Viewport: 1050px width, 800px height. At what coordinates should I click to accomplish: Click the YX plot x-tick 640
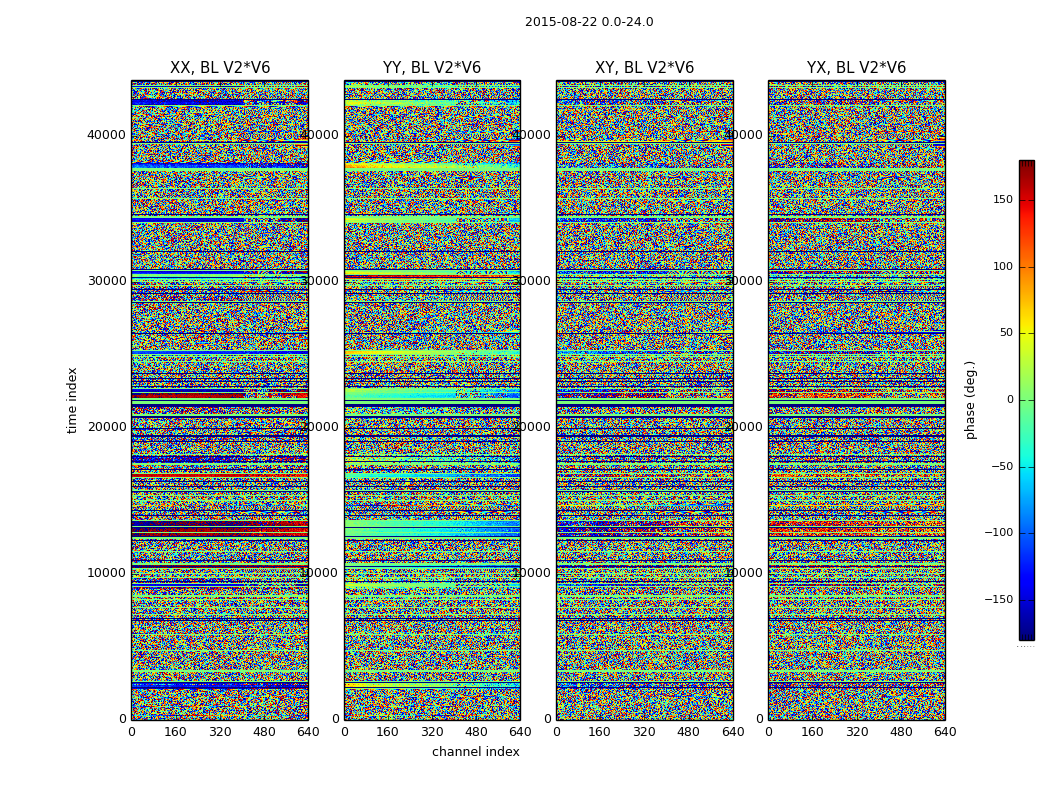(x=945, y=732)
